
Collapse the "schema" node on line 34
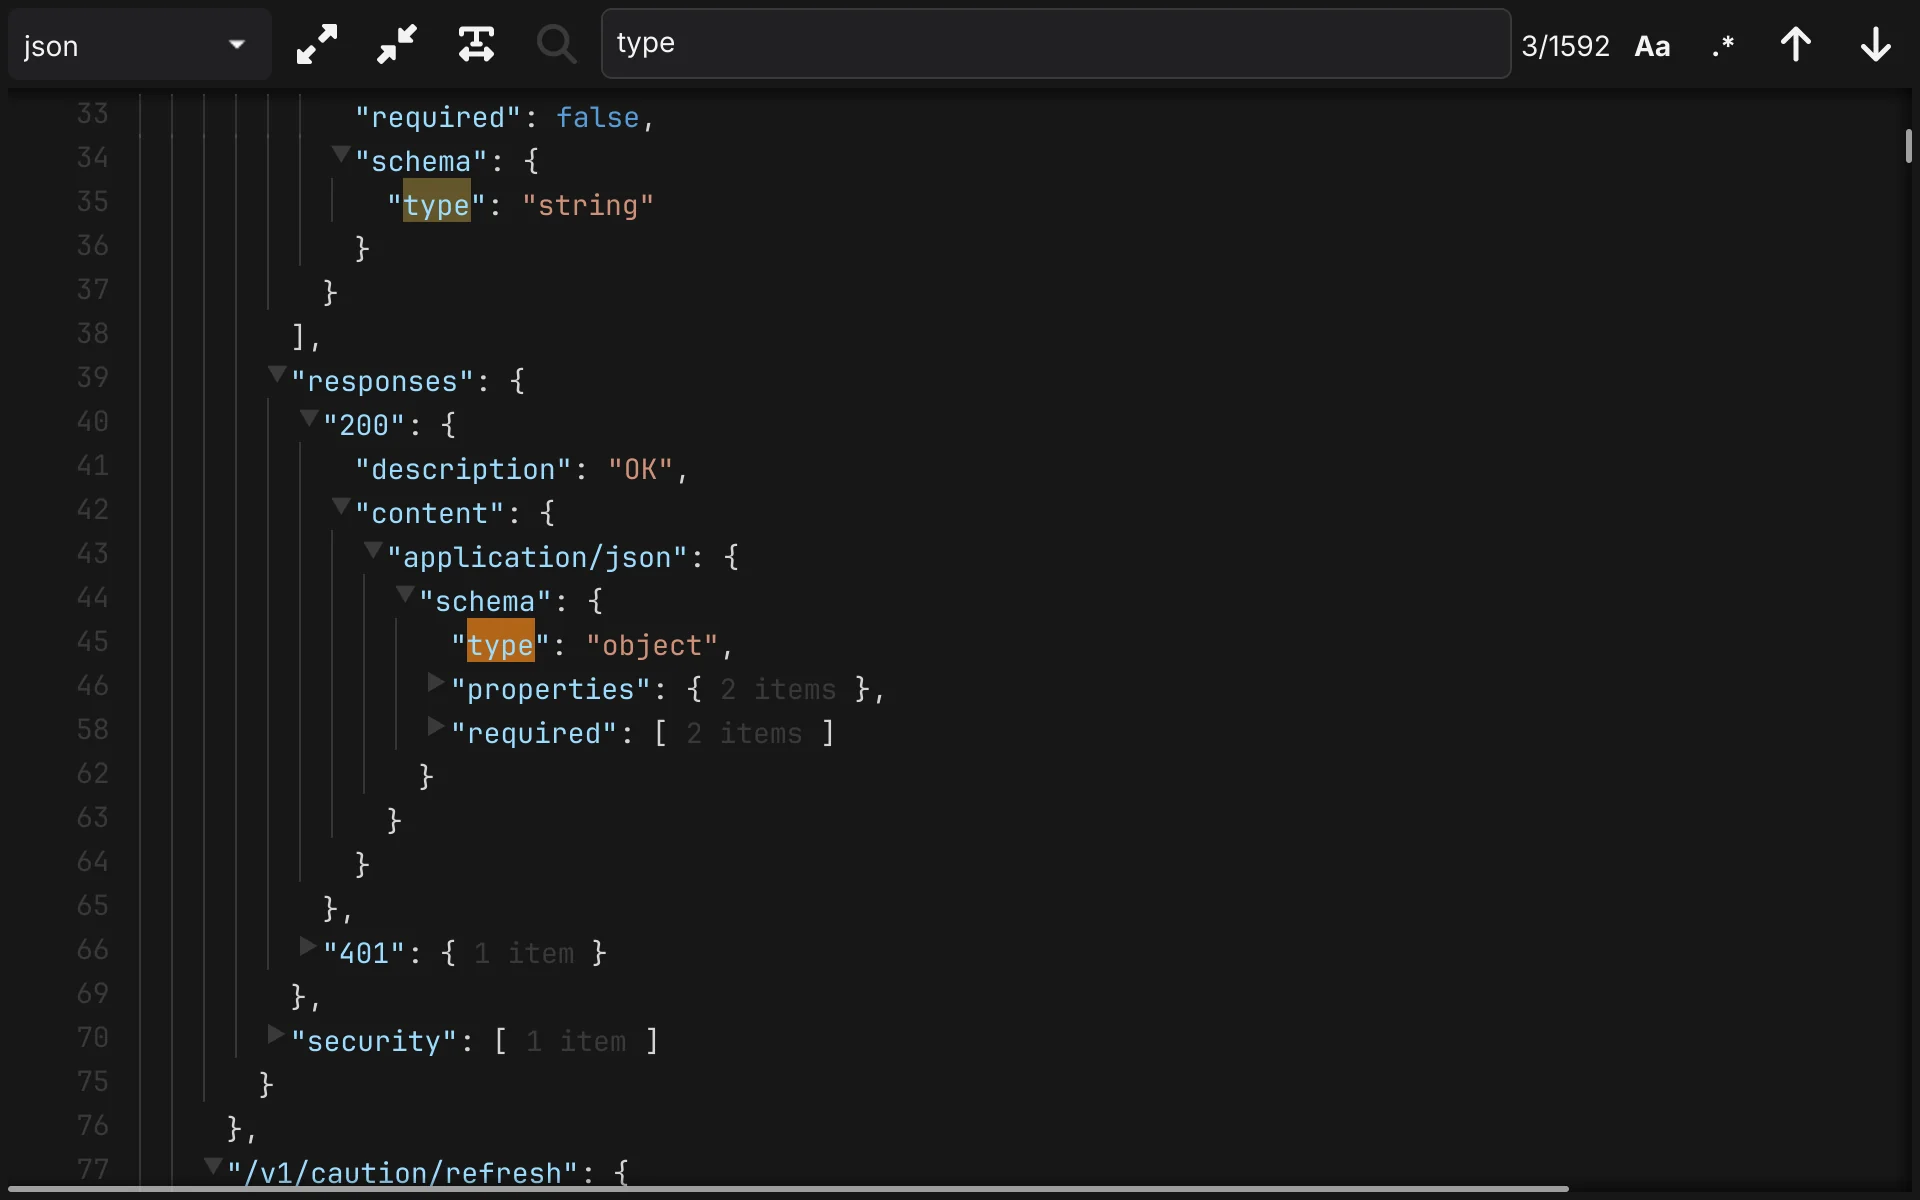(341, 155)
